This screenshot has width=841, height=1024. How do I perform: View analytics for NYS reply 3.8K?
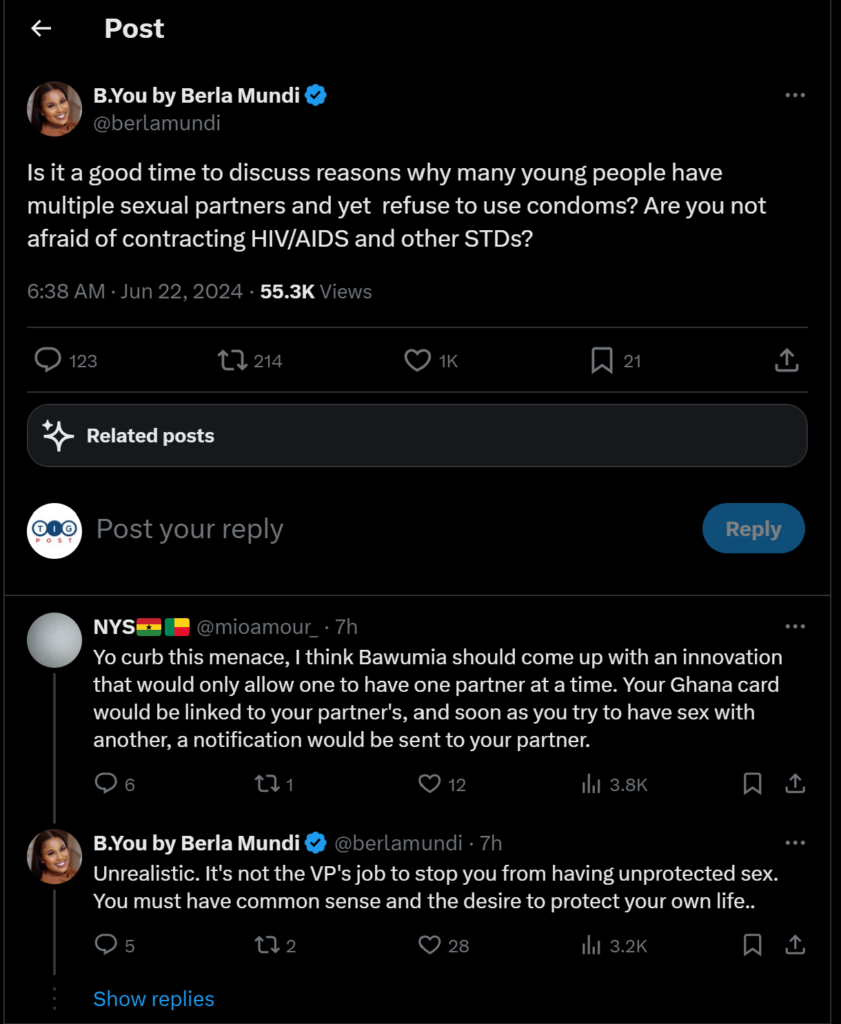pos(591,784)
